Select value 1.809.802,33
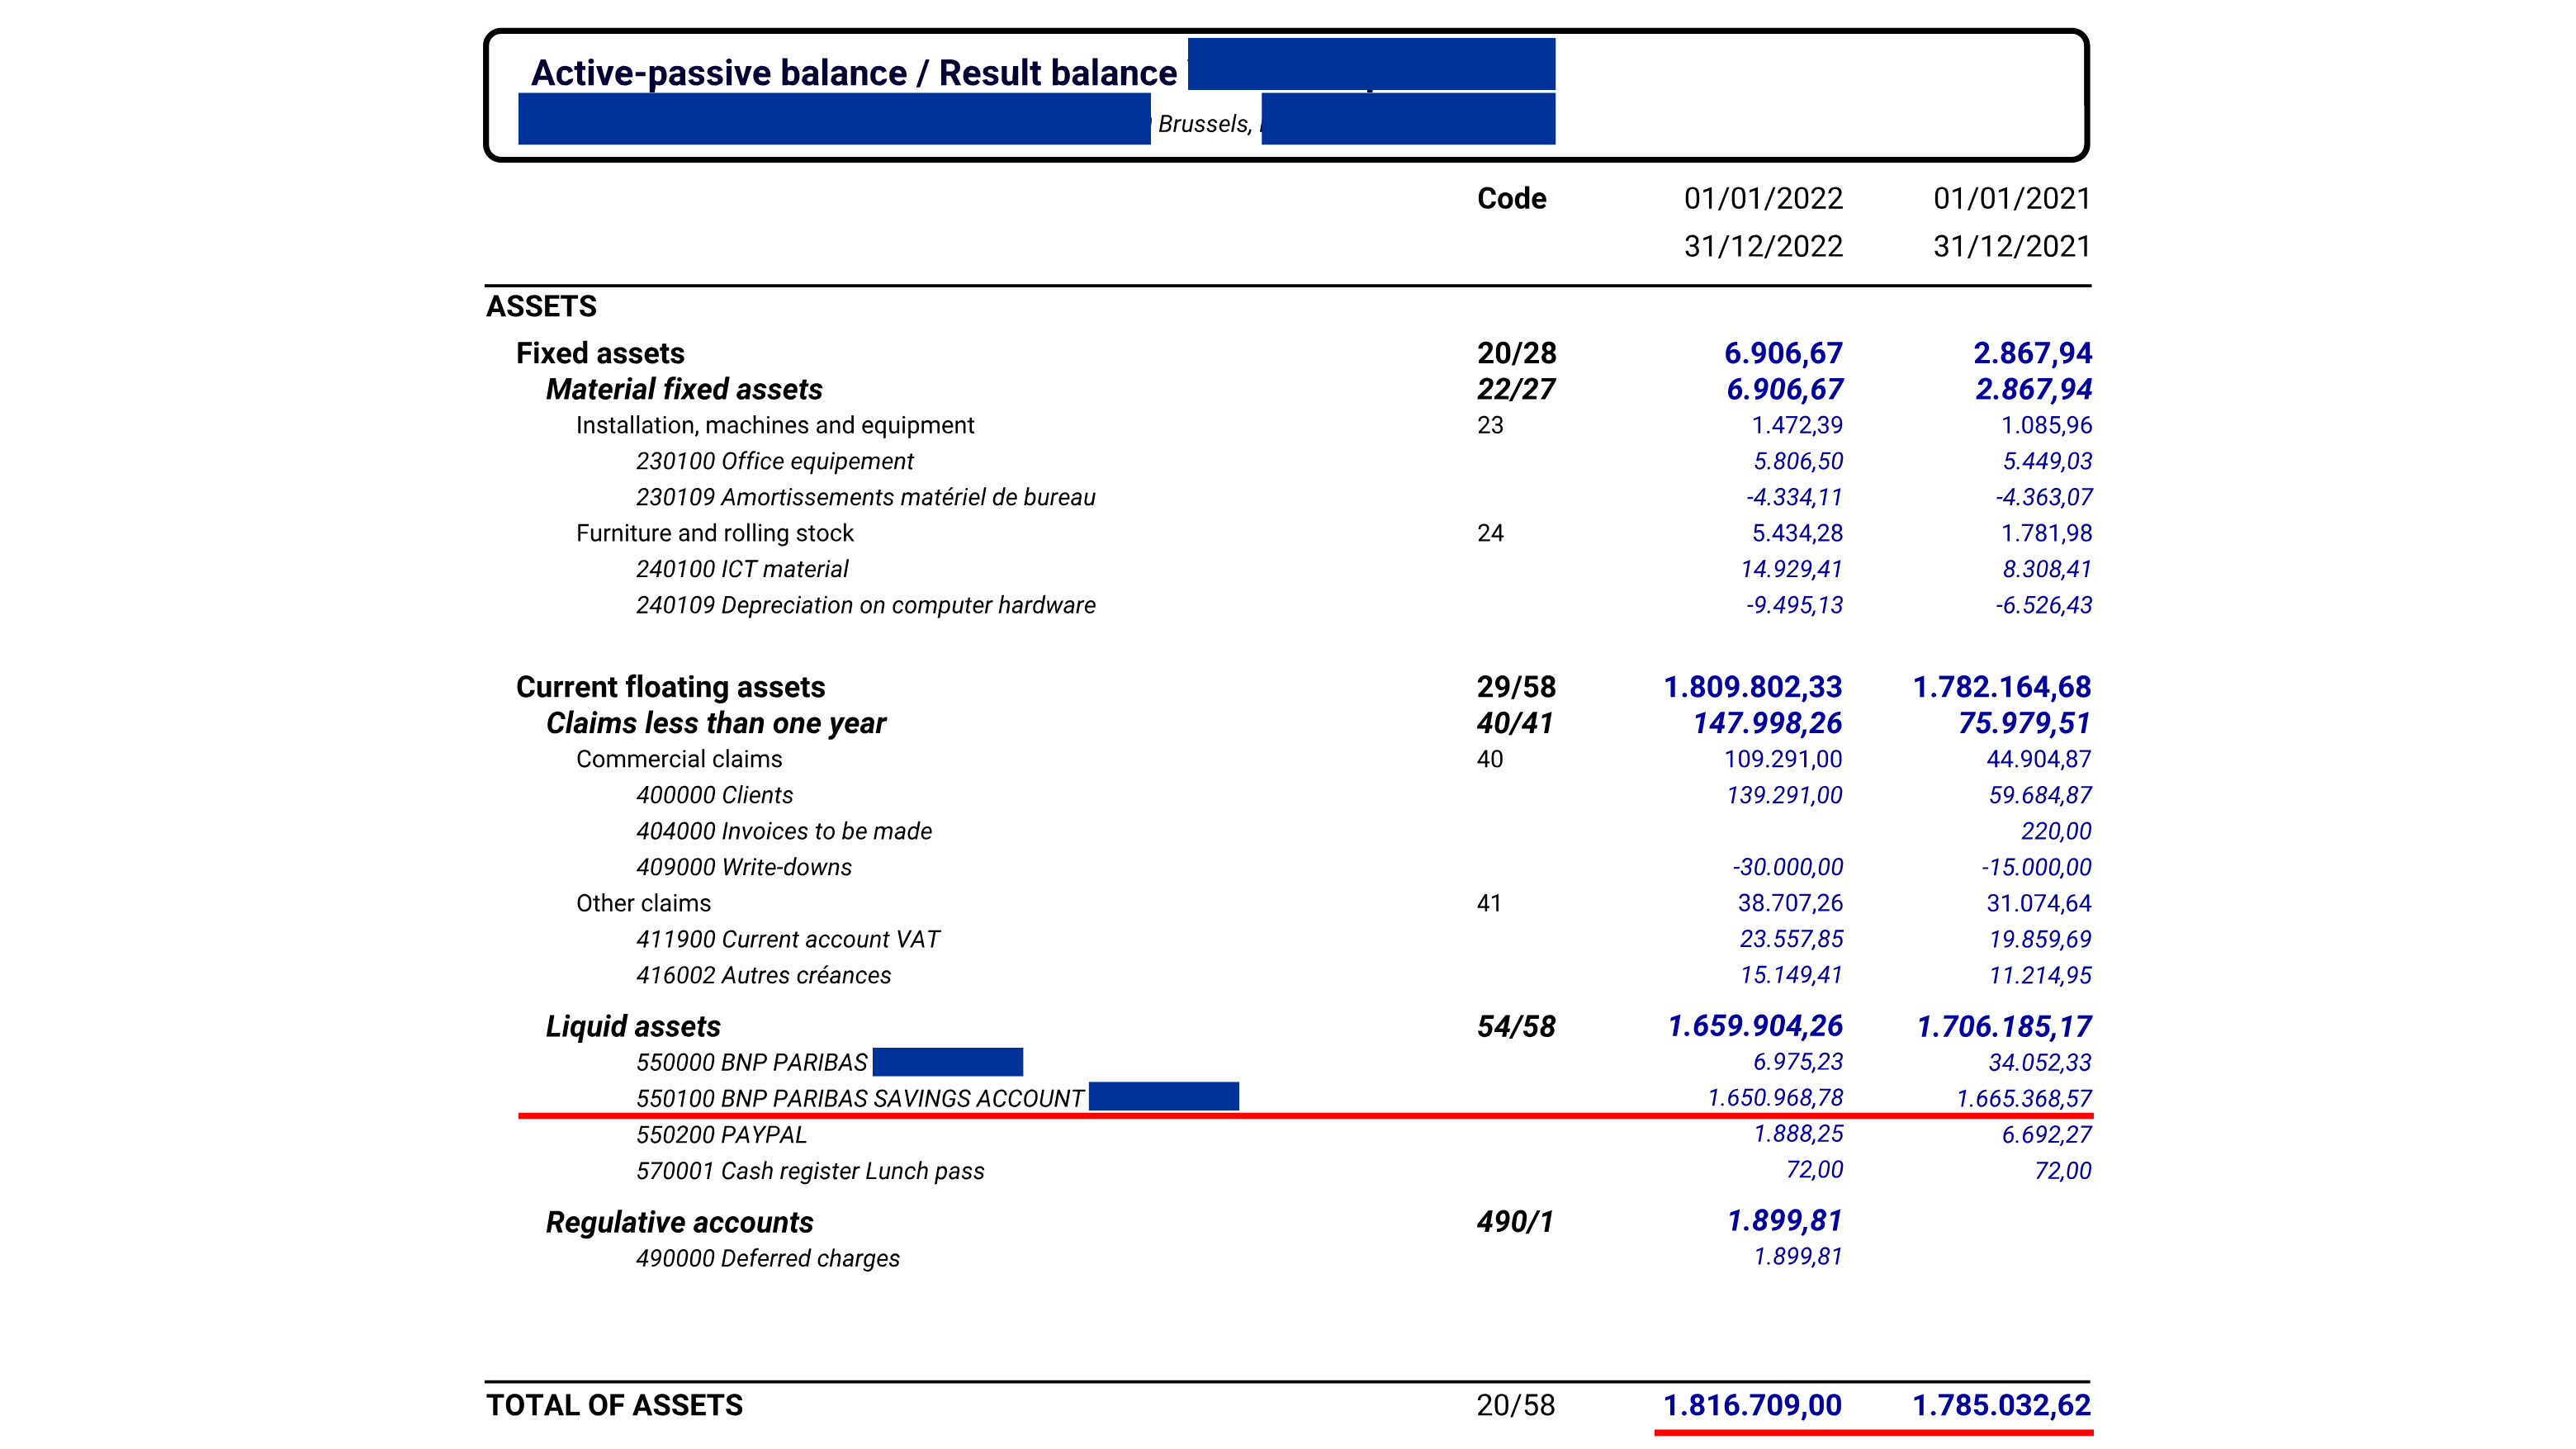This screenshot has height=1449, width=2576. (x=1753, y=687)
